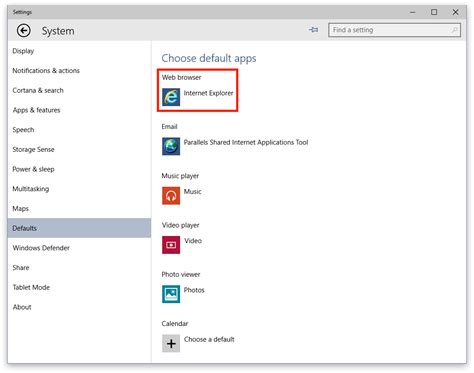
Task: Minimize the Settings window
Action: coord(413,12)
